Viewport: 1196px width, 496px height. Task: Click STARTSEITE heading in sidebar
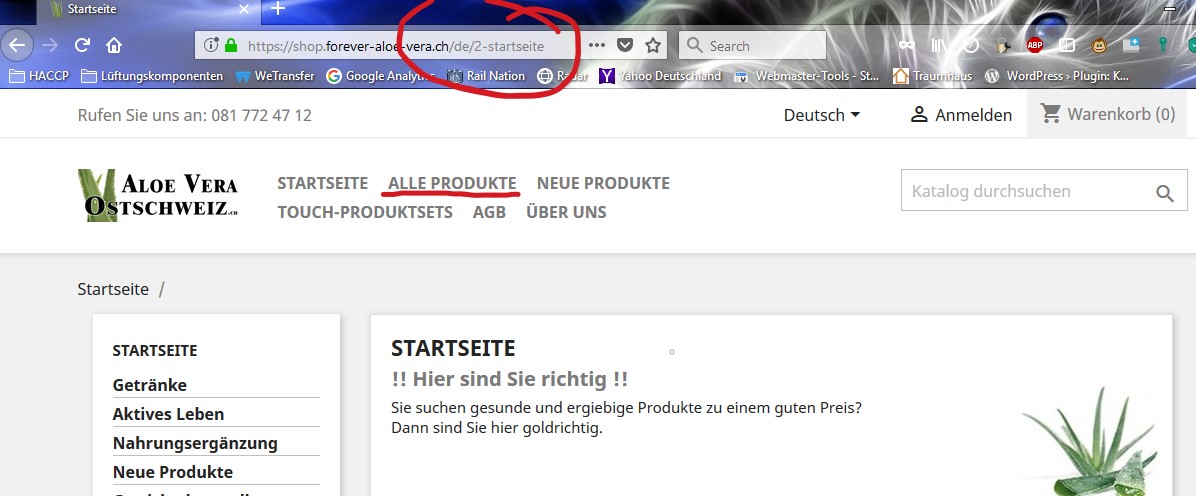pyautogui.click(x=155, y=351)
